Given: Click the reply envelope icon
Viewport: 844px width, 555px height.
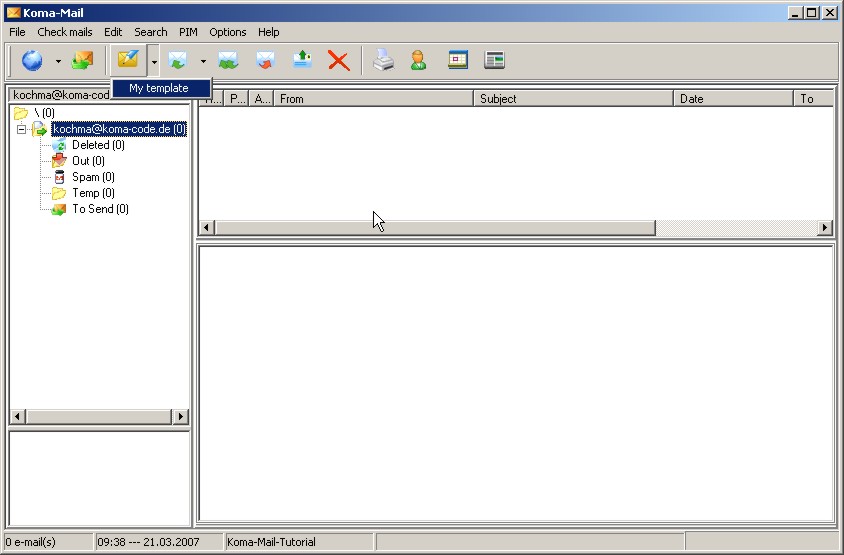Looking at the screenshot, I should (x=178, y=60).
